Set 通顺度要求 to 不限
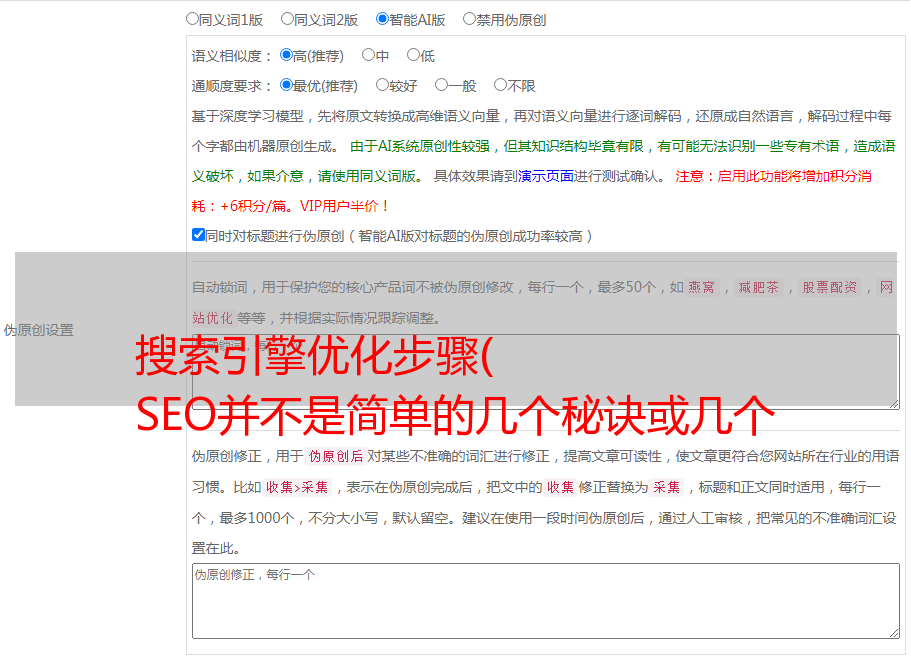The width and height of the screenshot is (911, 658). pos(500,85)
